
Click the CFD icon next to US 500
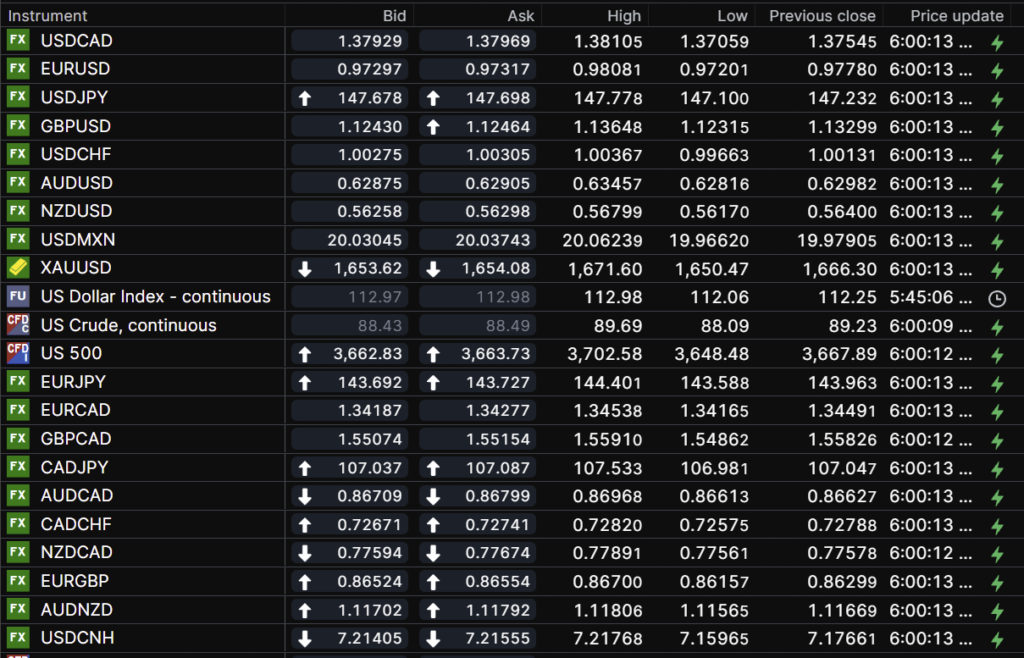pyautogui.click(x=18, y=353)
